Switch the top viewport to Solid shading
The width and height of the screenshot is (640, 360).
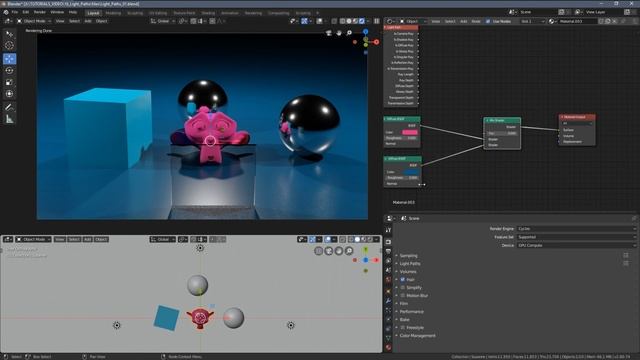coord(349,21)
